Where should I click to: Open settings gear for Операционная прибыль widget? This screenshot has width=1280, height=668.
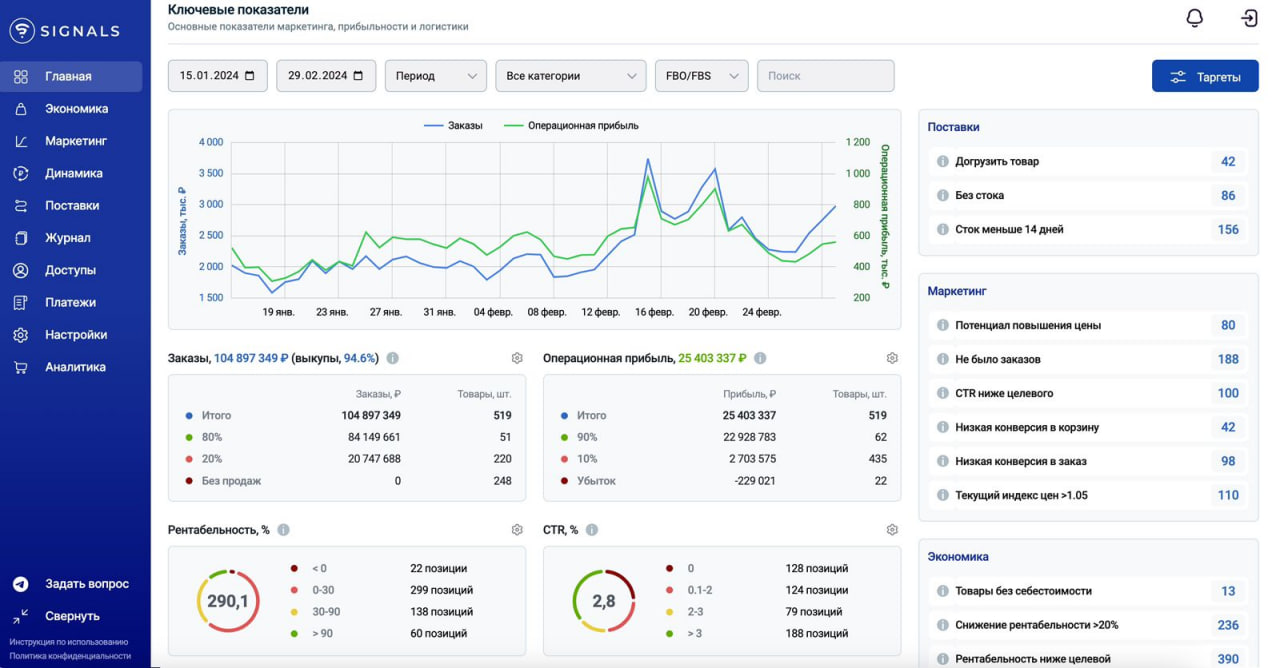(x=892, y=358)
